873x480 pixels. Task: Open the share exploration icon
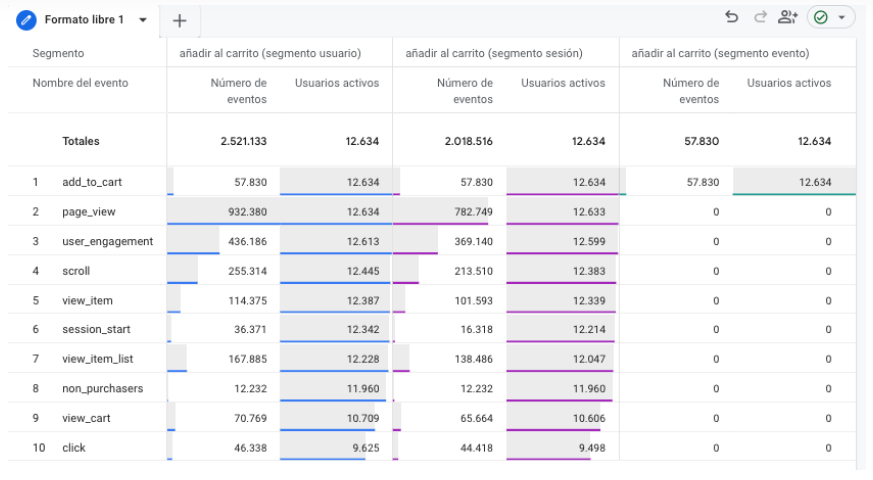pyautogui.click(x=787, y=17)
